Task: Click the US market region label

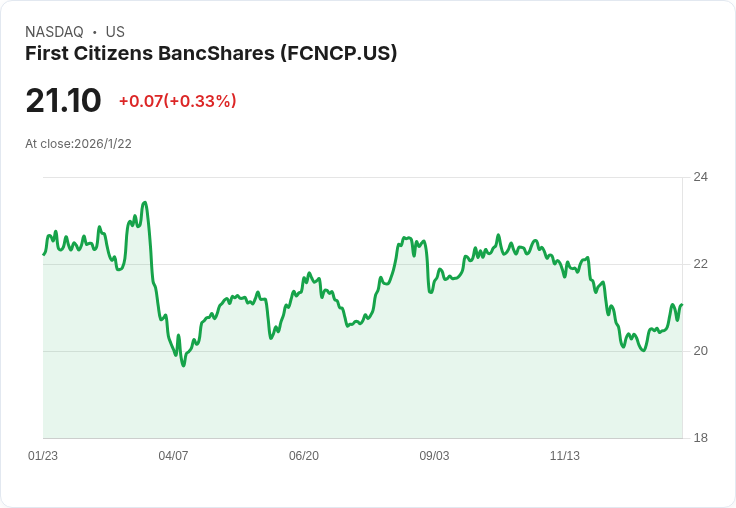Action: click(x=115, y=32)
